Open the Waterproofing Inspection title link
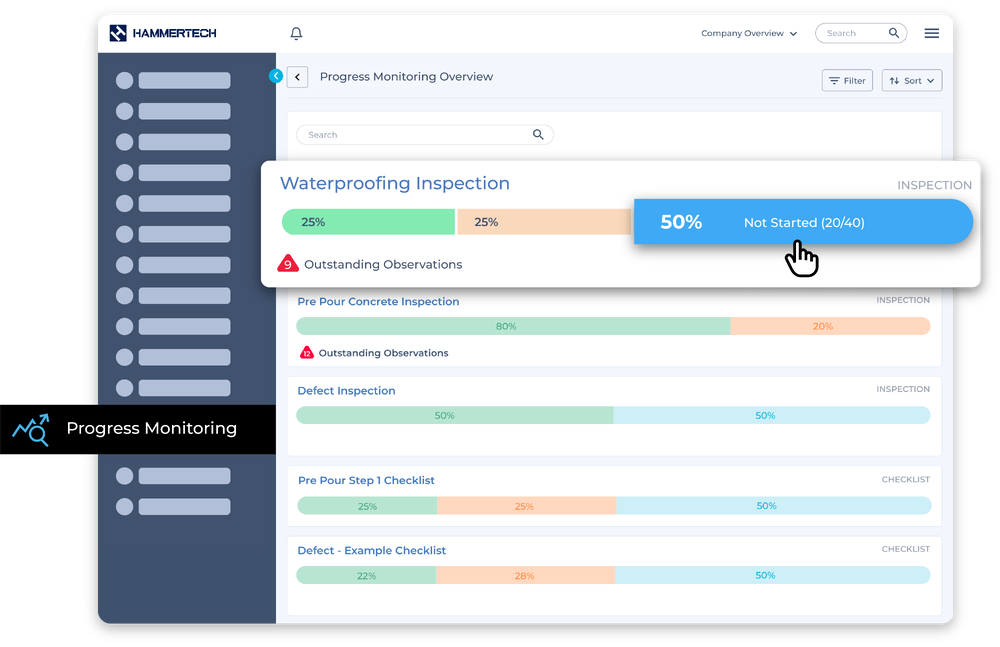Image resolution: width=1000 pixels, height=647 pixels. click(x=394, y=183)
